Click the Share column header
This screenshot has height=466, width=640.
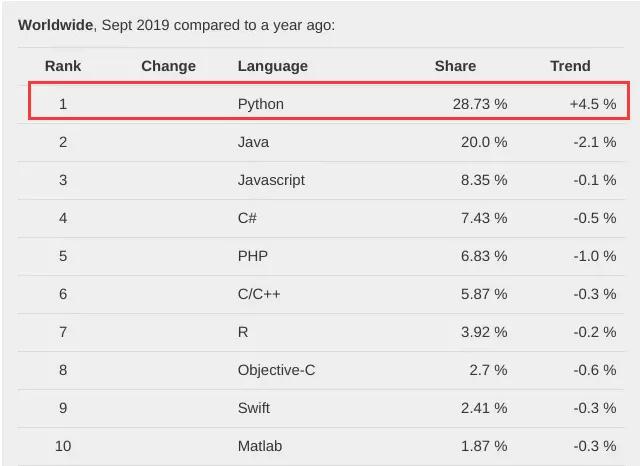455,66
